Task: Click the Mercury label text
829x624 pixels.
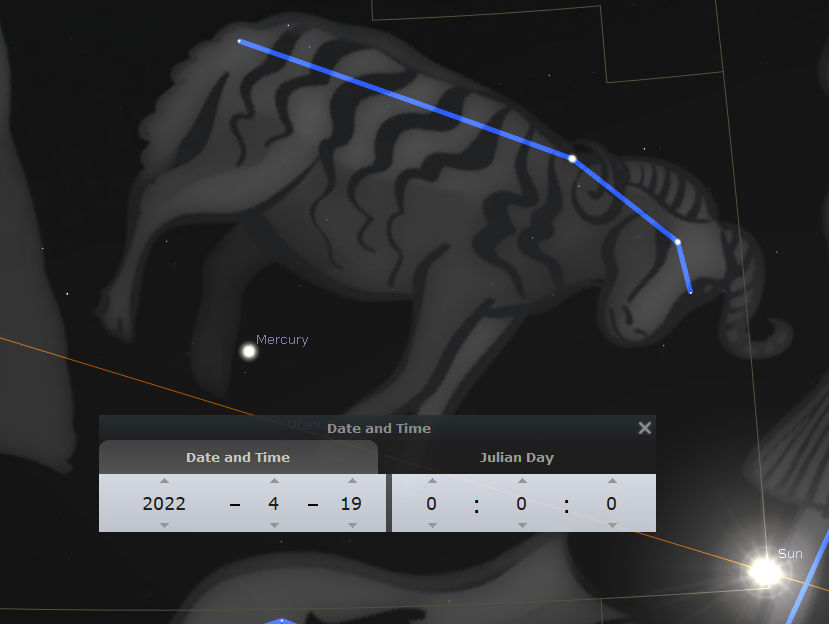Action: coord(282,339)
